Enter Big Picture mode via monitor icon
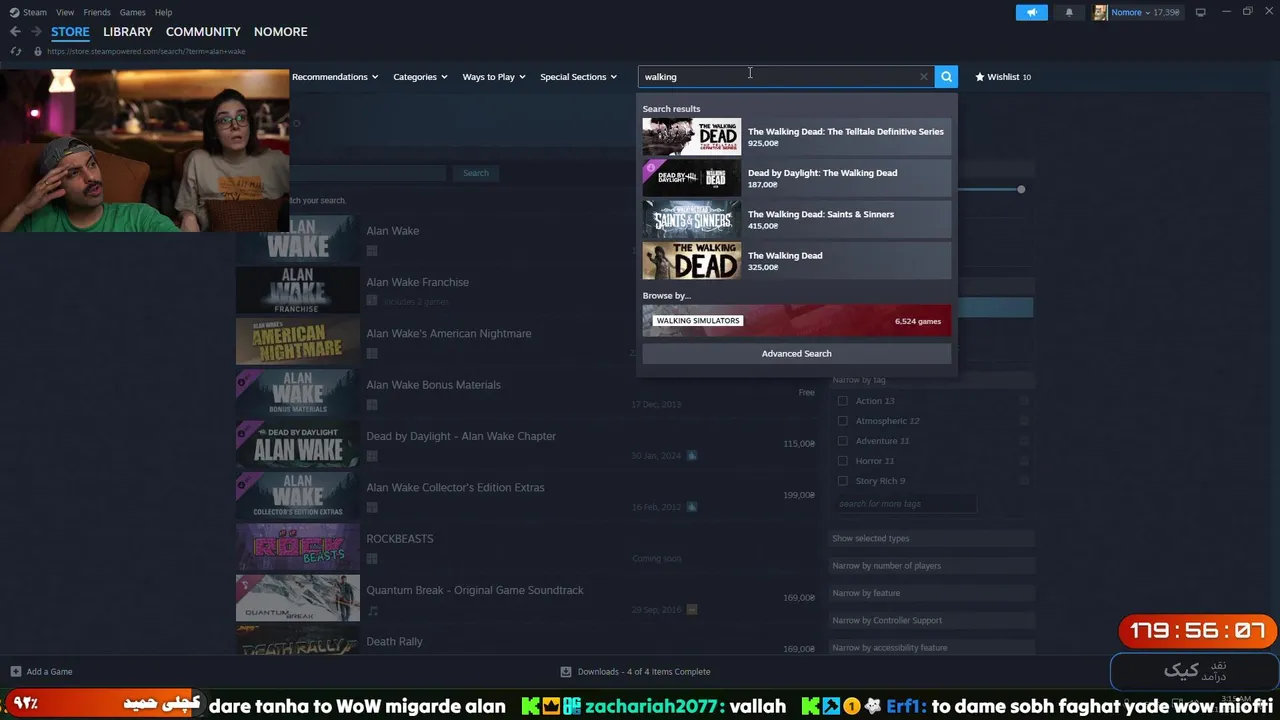This screenshot has height=720, width=1280. point(1200,12)
